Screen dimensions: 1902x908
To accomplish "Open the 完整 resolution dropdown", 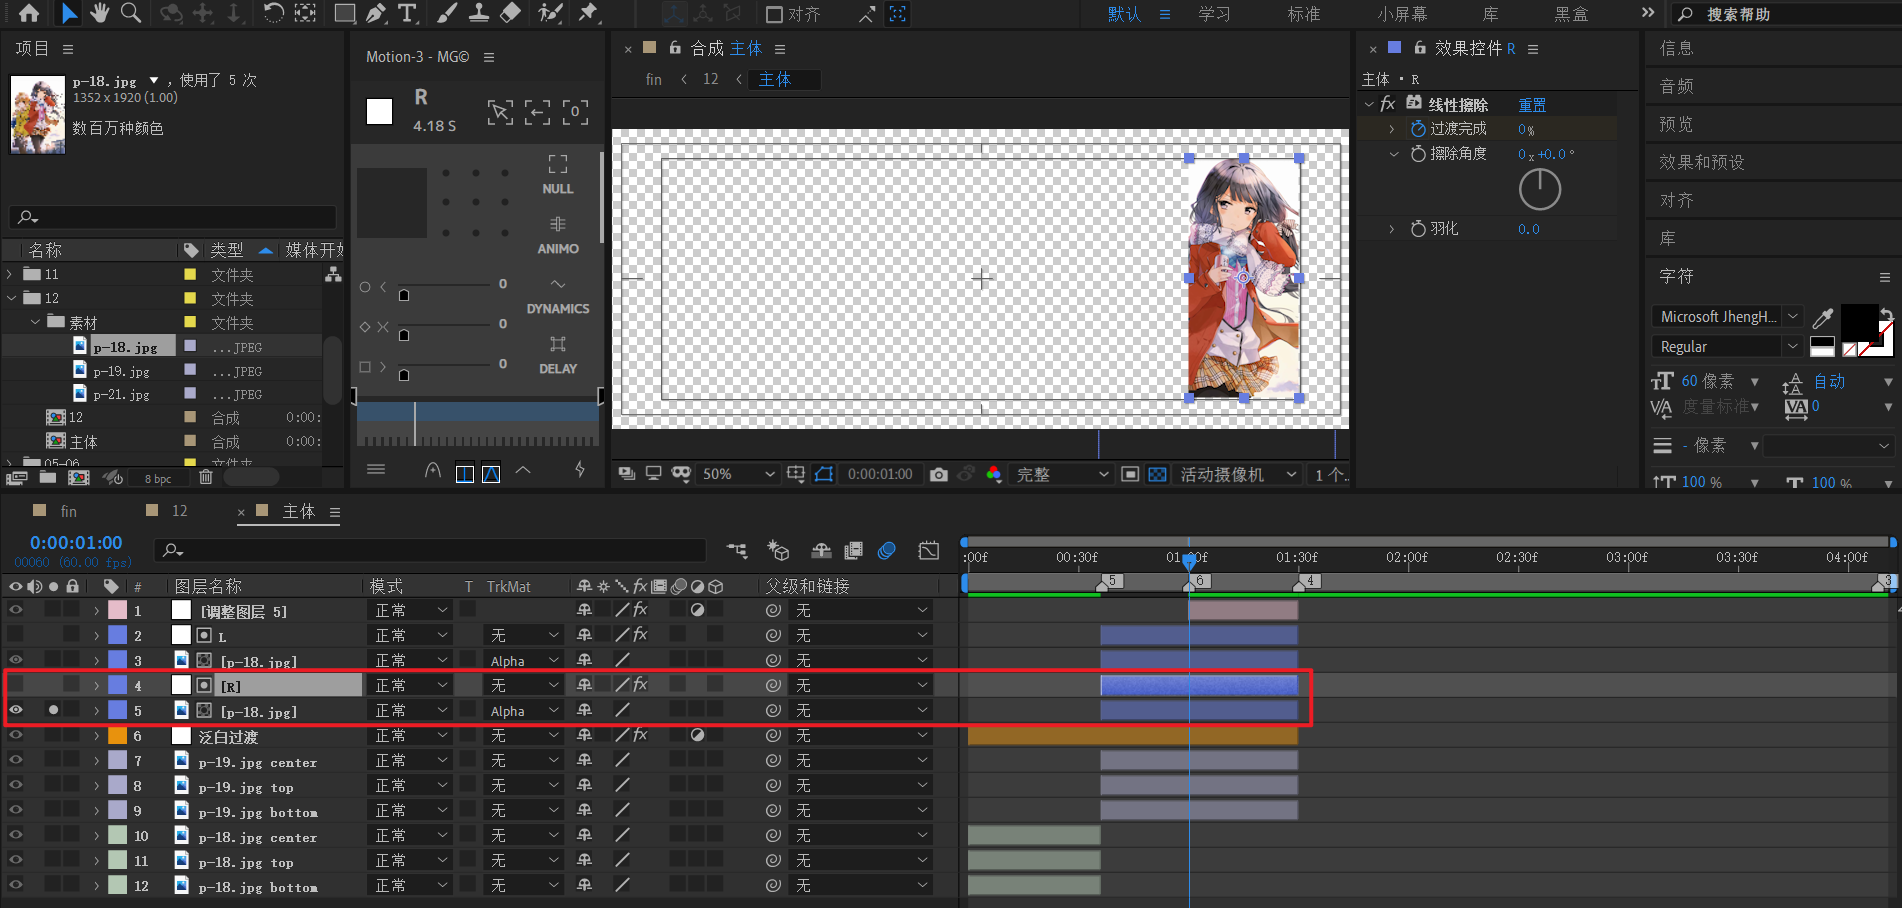I will coord(1063,474).
